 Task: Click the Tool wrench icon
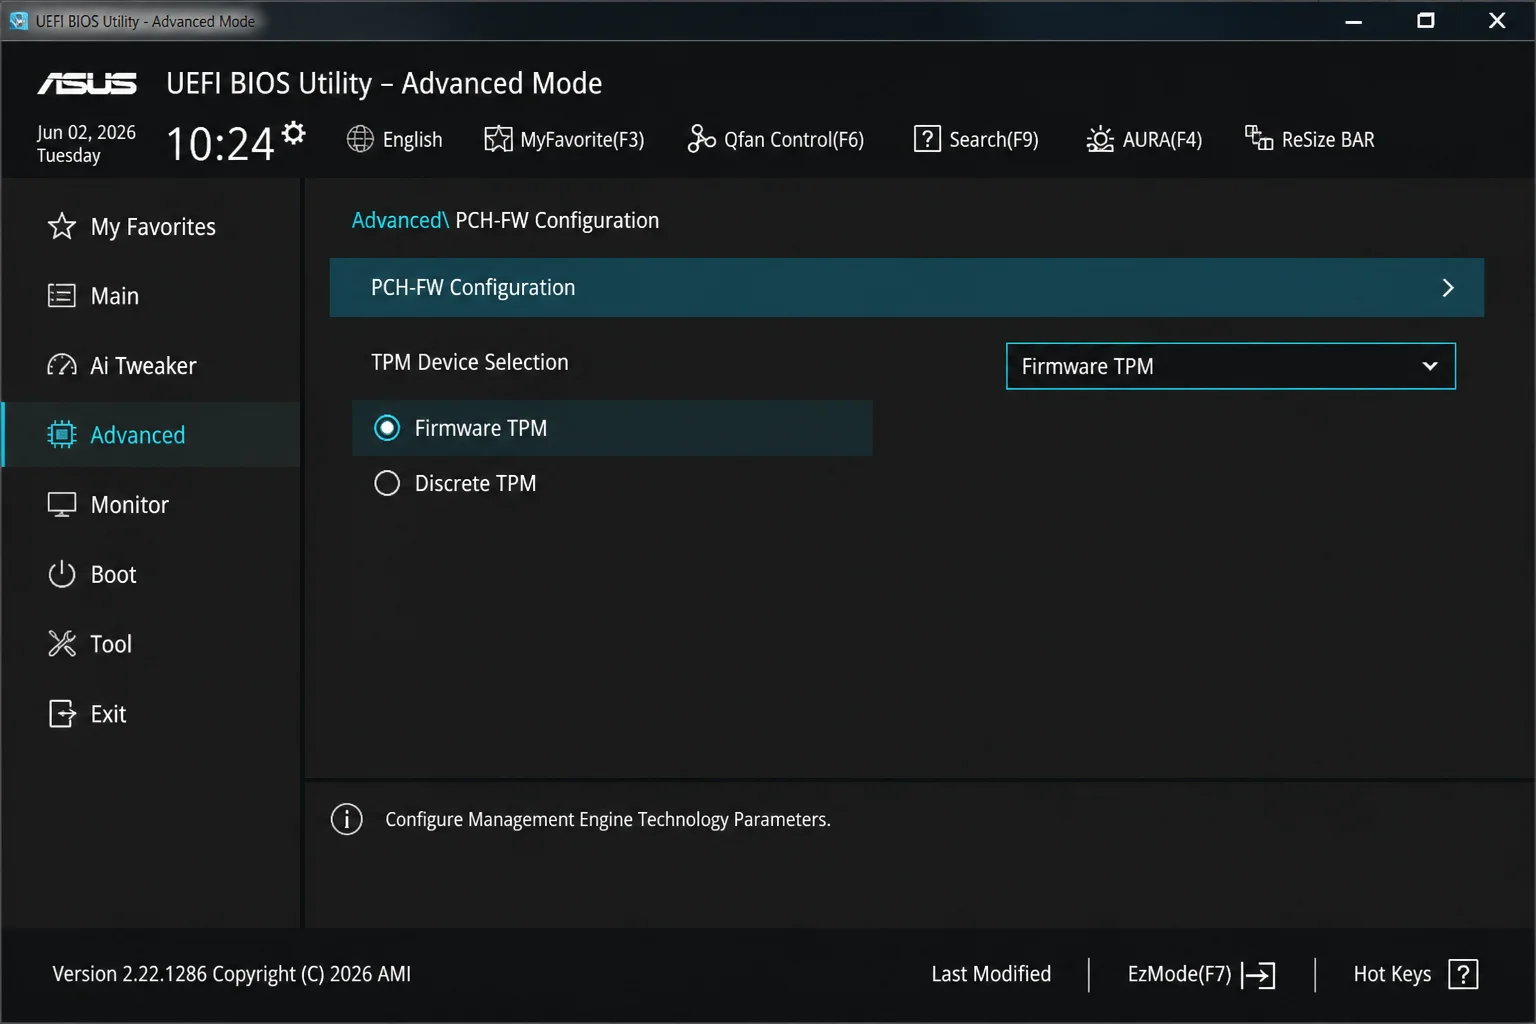(x=62, y=644)
